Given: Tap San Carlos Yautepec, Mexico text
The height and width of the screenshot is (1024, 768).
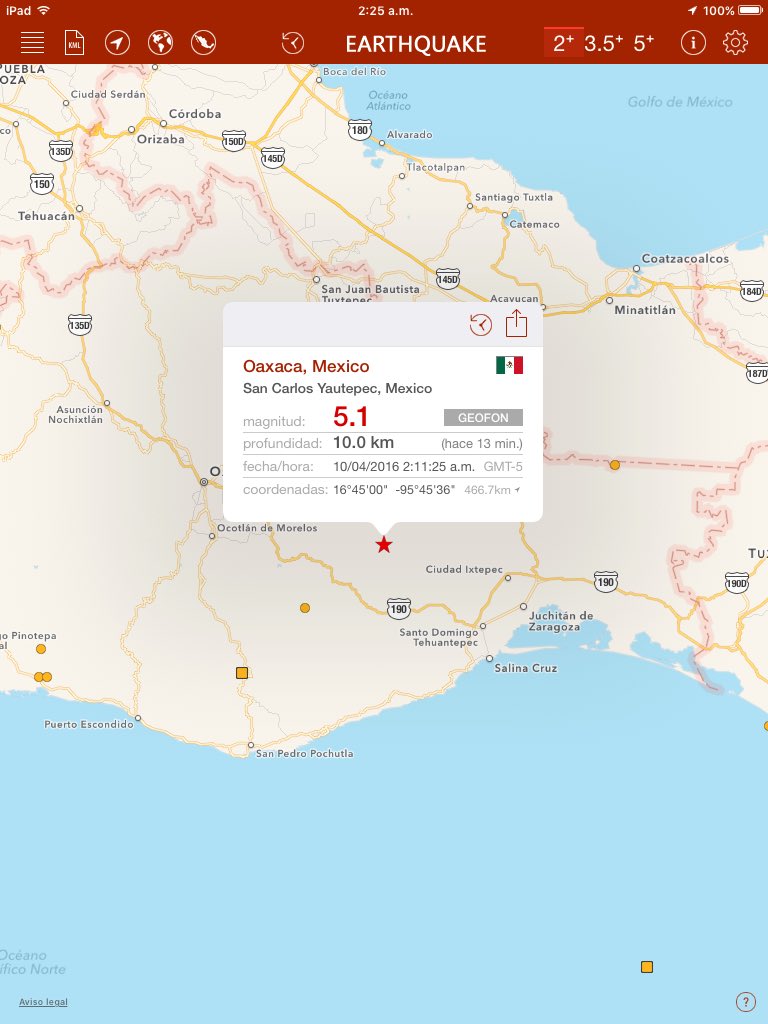Looking at the screenshot, I should [x=338, y=389].
